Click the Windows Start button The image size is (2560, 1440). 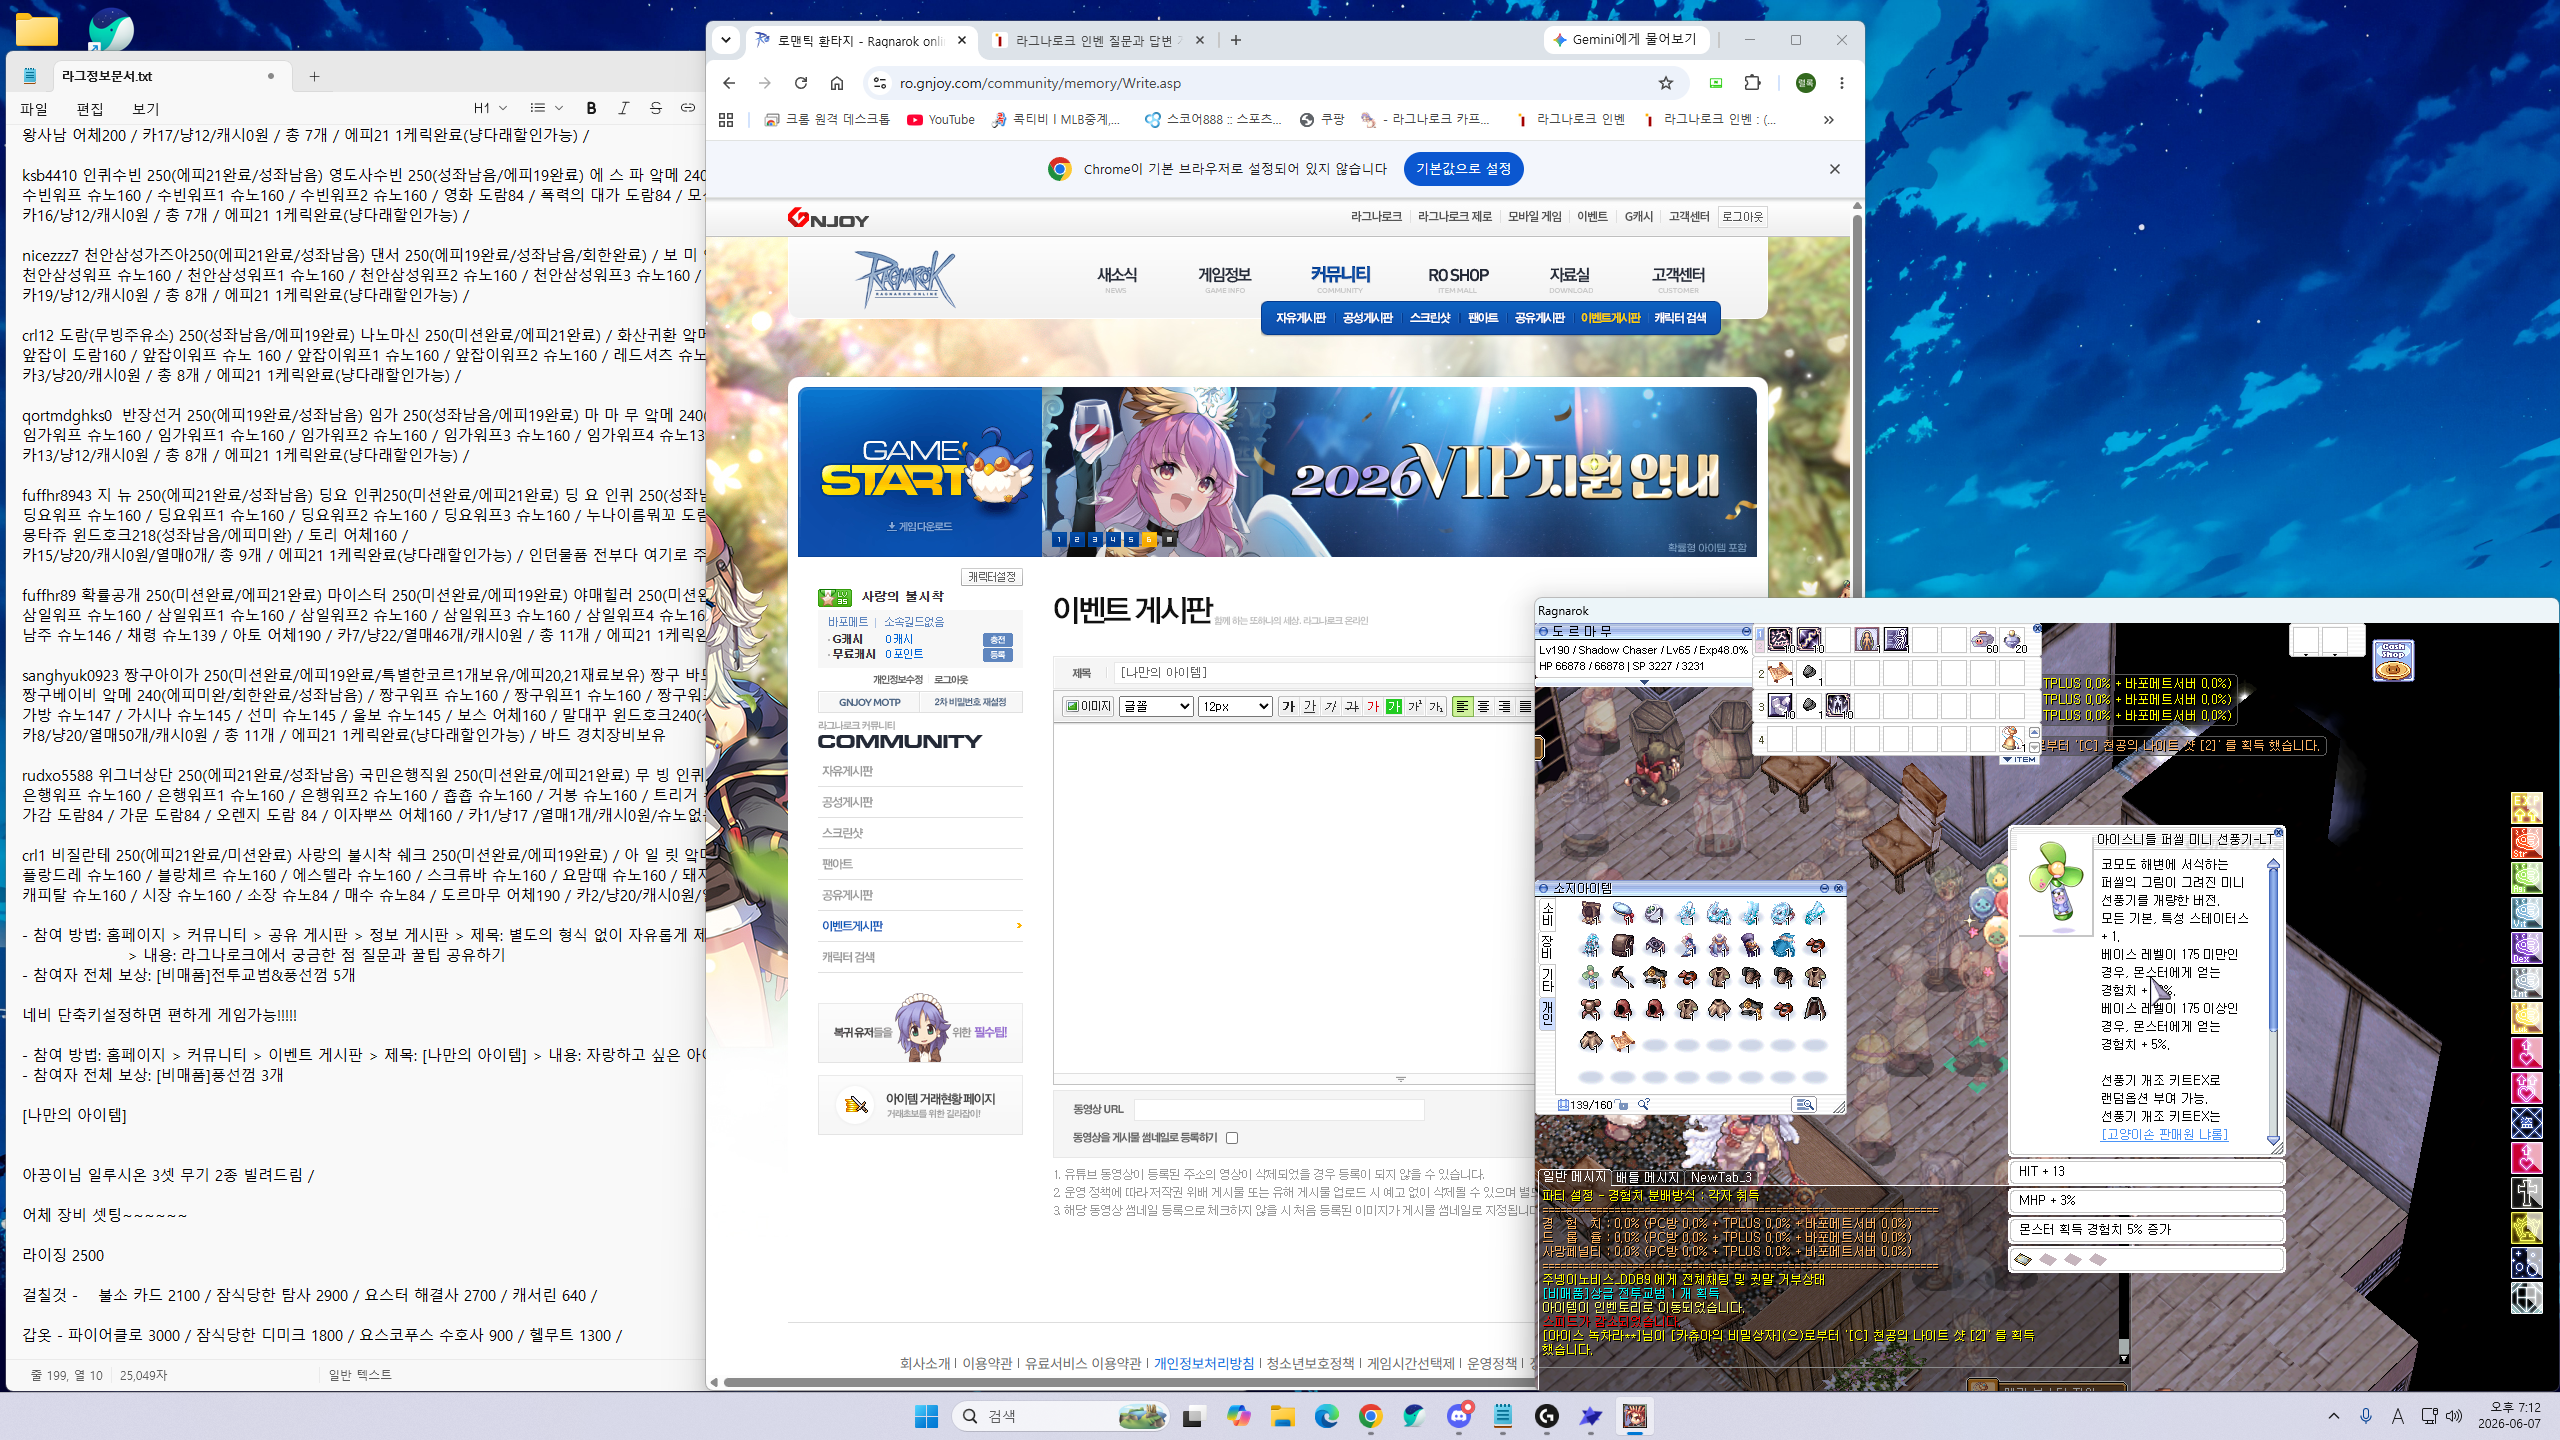tap(926, 1416)
